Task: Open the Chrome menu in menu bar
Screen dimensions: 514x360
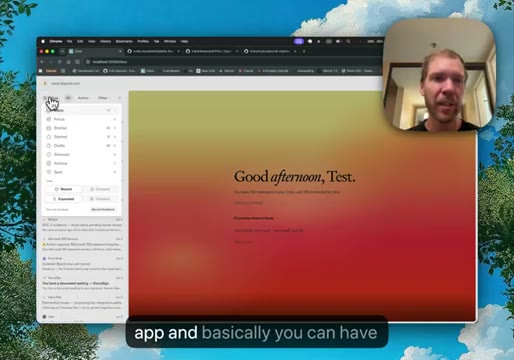Action: coord(56,41)
